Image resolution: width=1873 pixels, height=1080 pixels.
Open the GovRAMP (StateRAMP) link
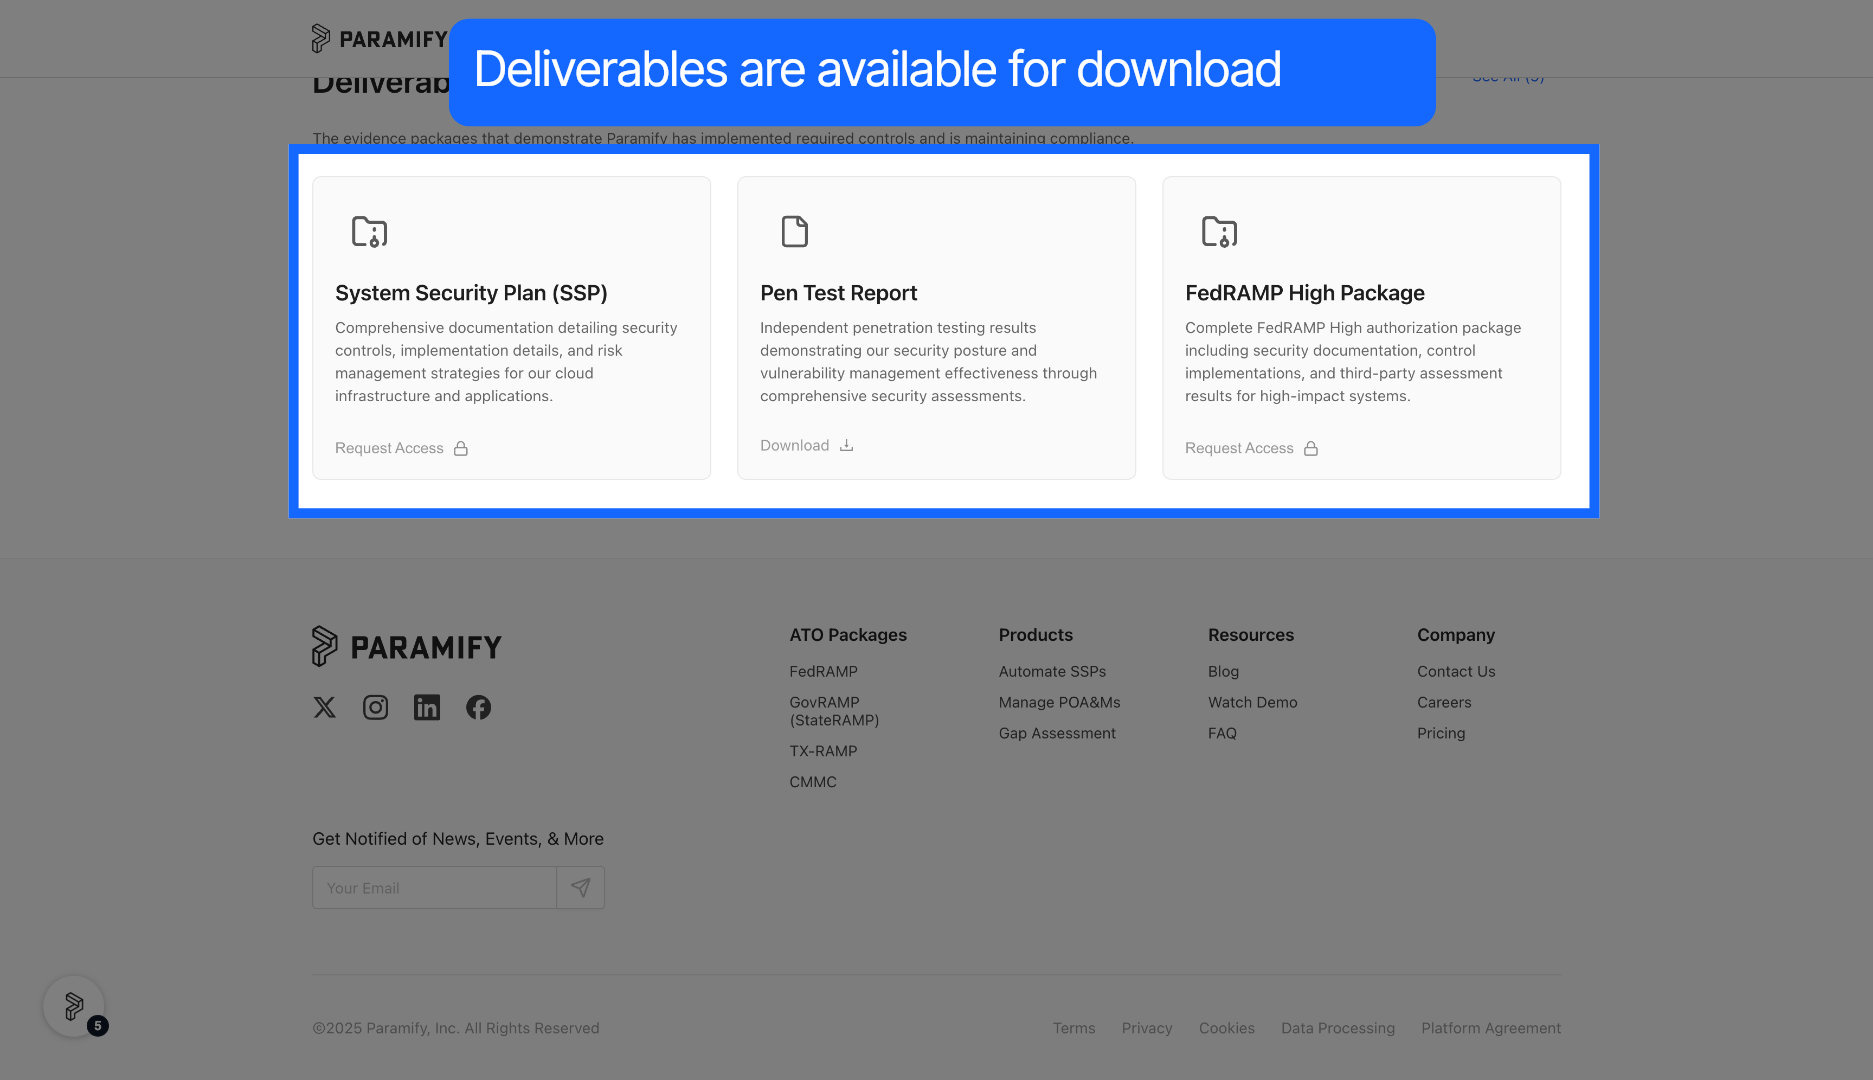click(835, 711)
